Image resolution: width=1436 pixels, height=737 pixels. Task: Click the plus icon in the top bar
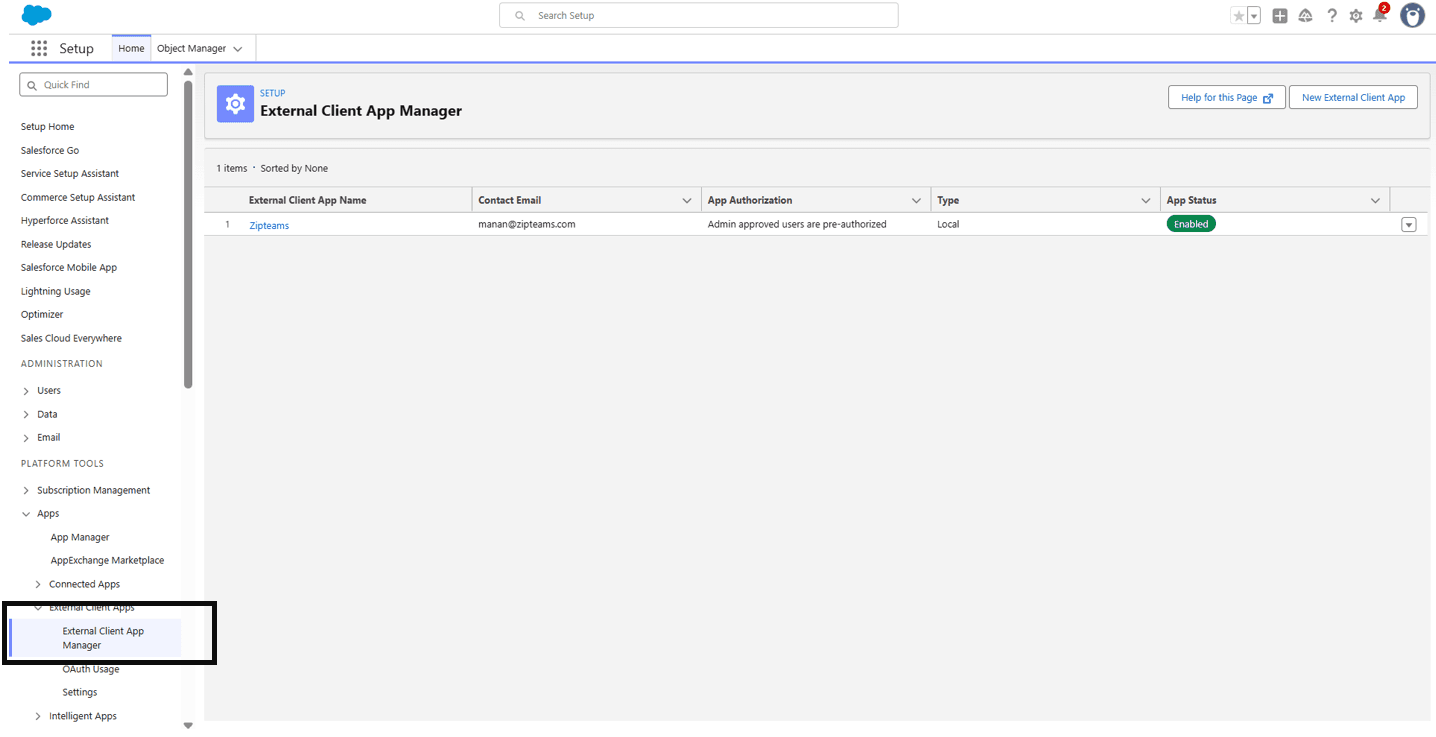pos(1279,15)
